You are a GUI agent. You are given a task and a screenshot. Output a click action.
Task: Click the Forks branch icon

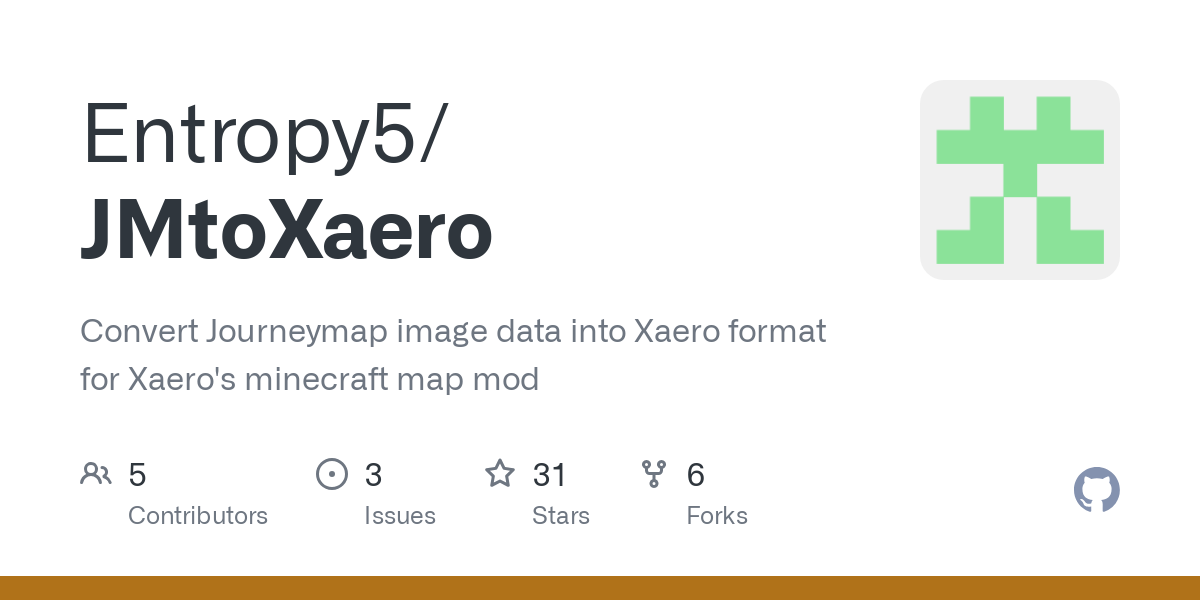point(654,474)
